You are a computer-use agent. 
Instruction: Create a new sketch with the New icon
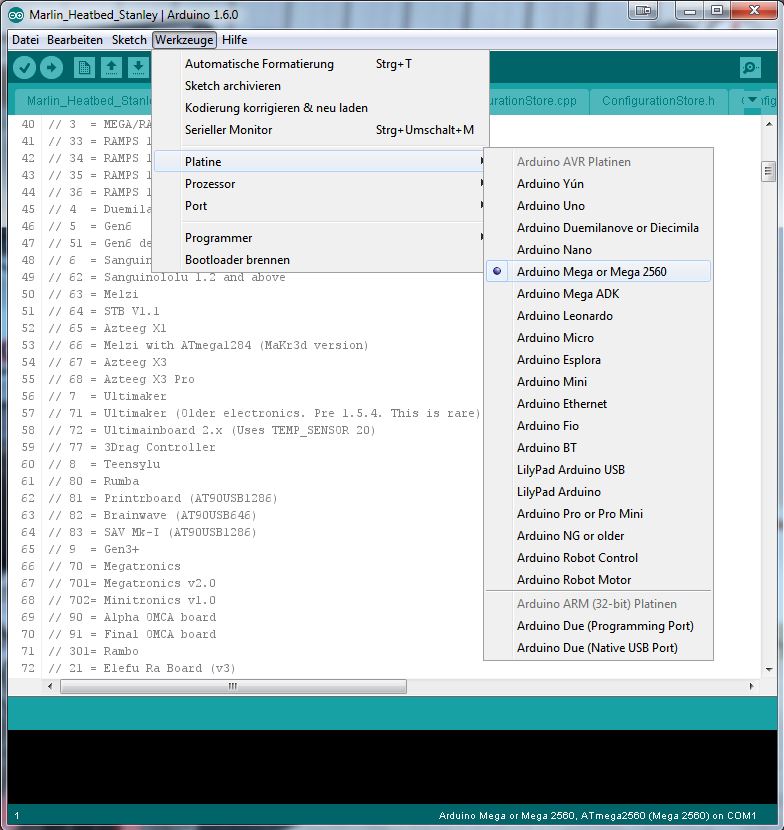coord(84,68)
